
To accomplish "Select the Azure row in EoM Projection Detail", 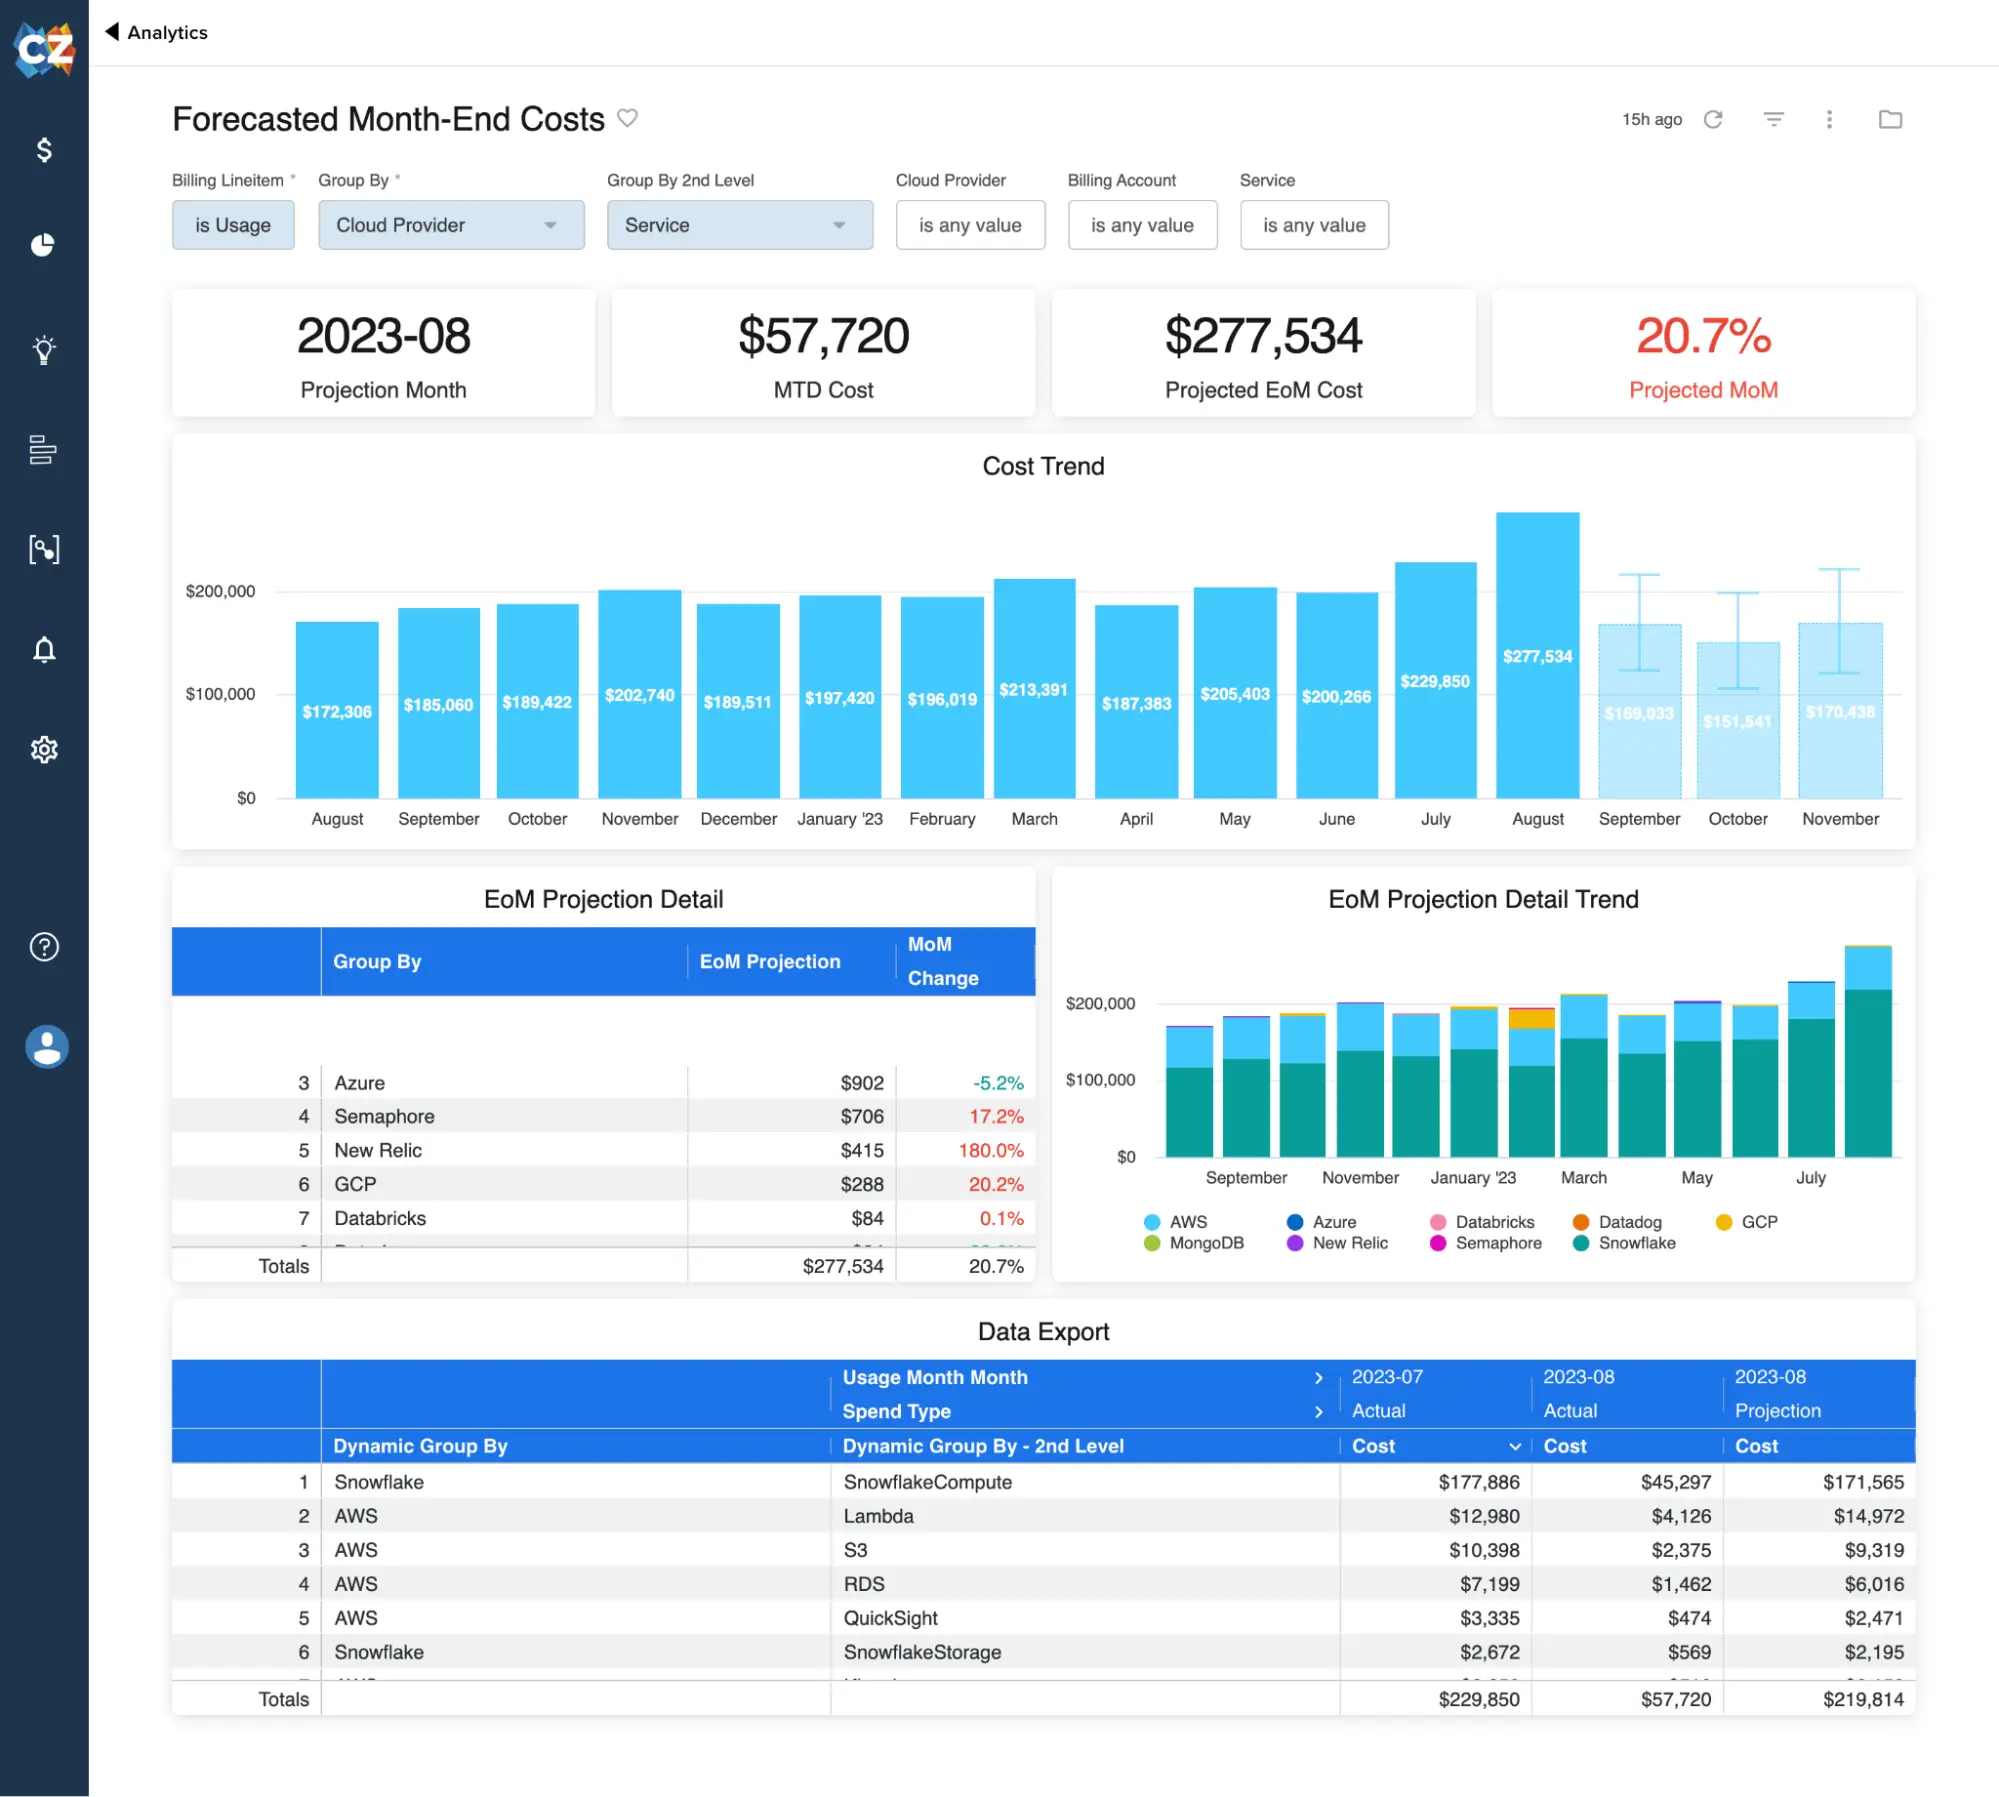I will pos(603,1083).
